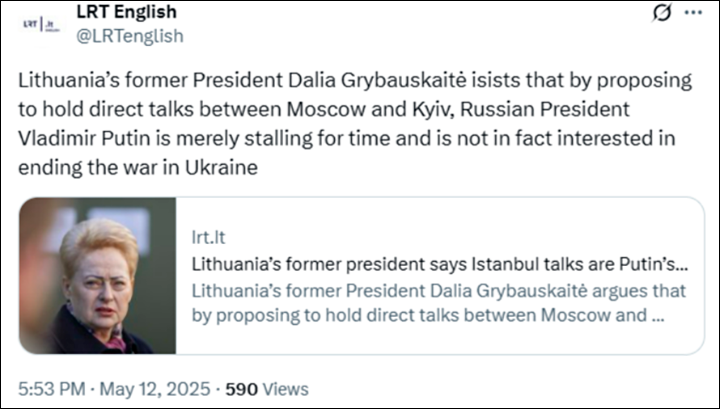Click the link card description text

[438, 304]
